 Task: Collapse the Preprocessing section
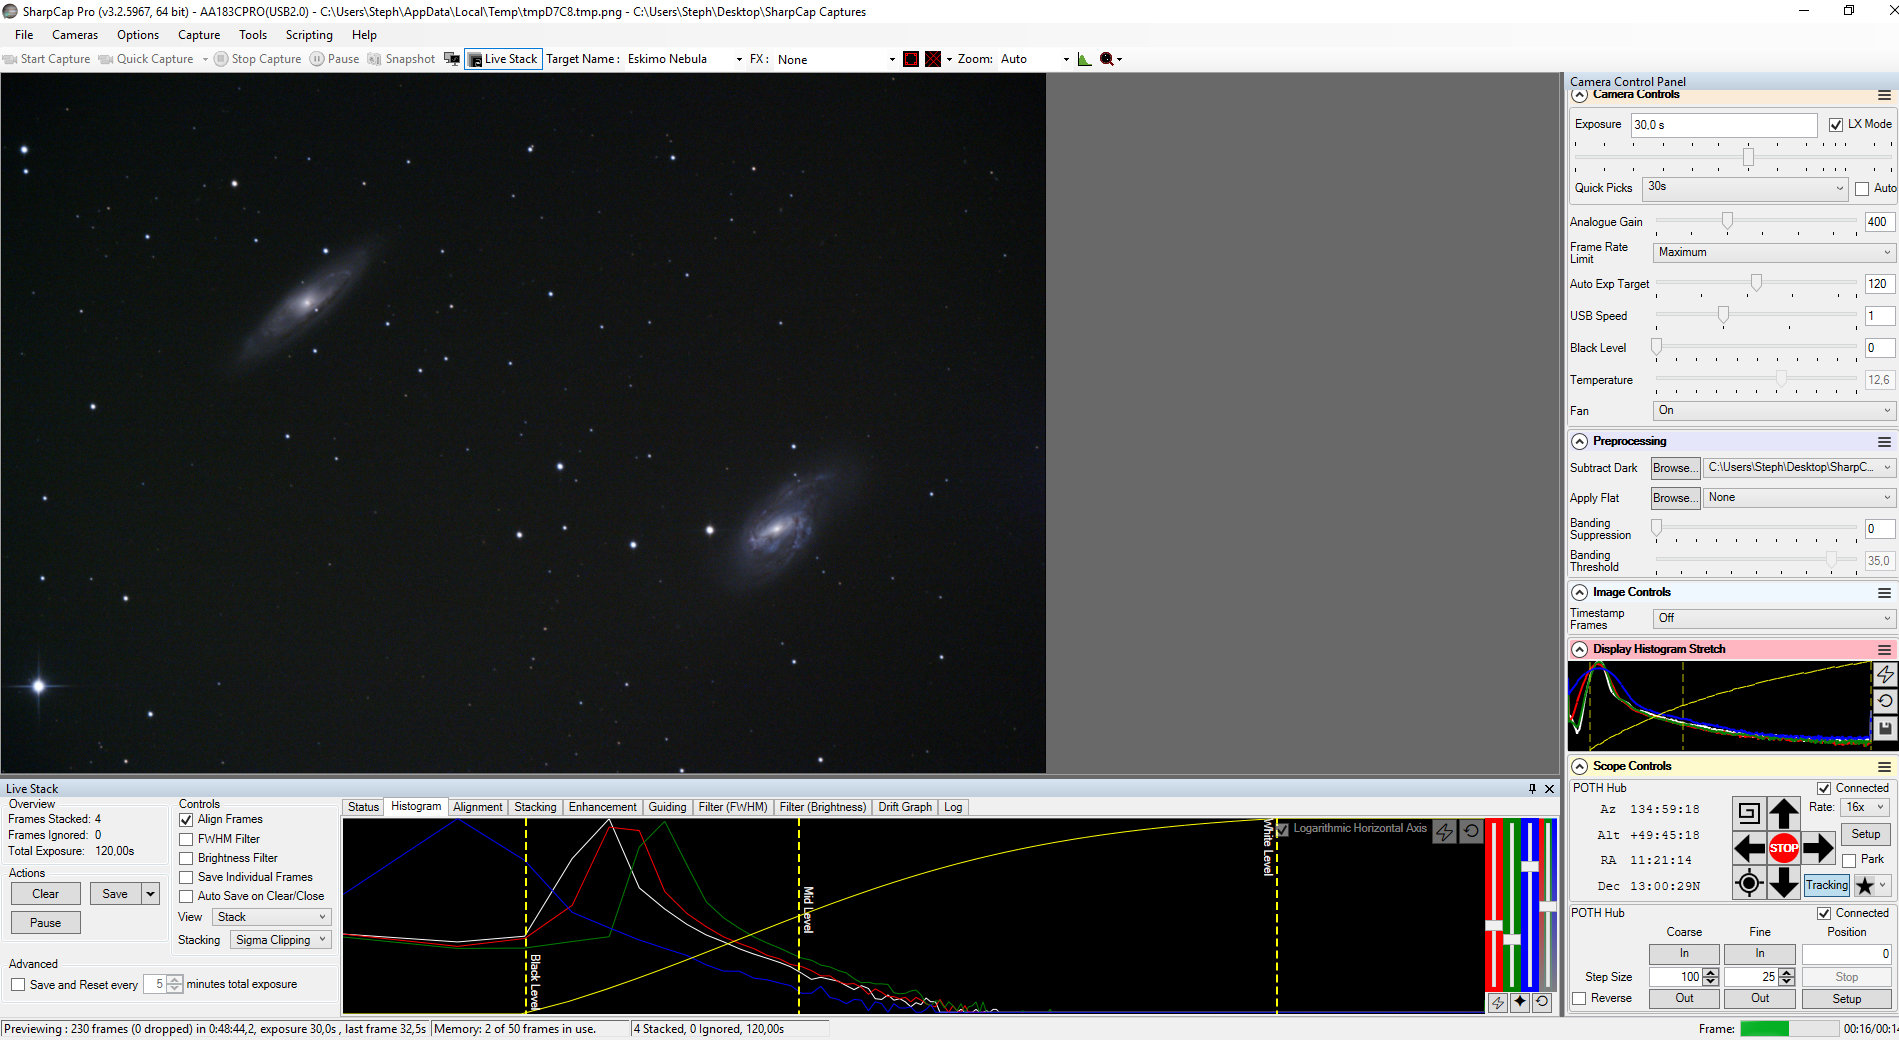1580,441
